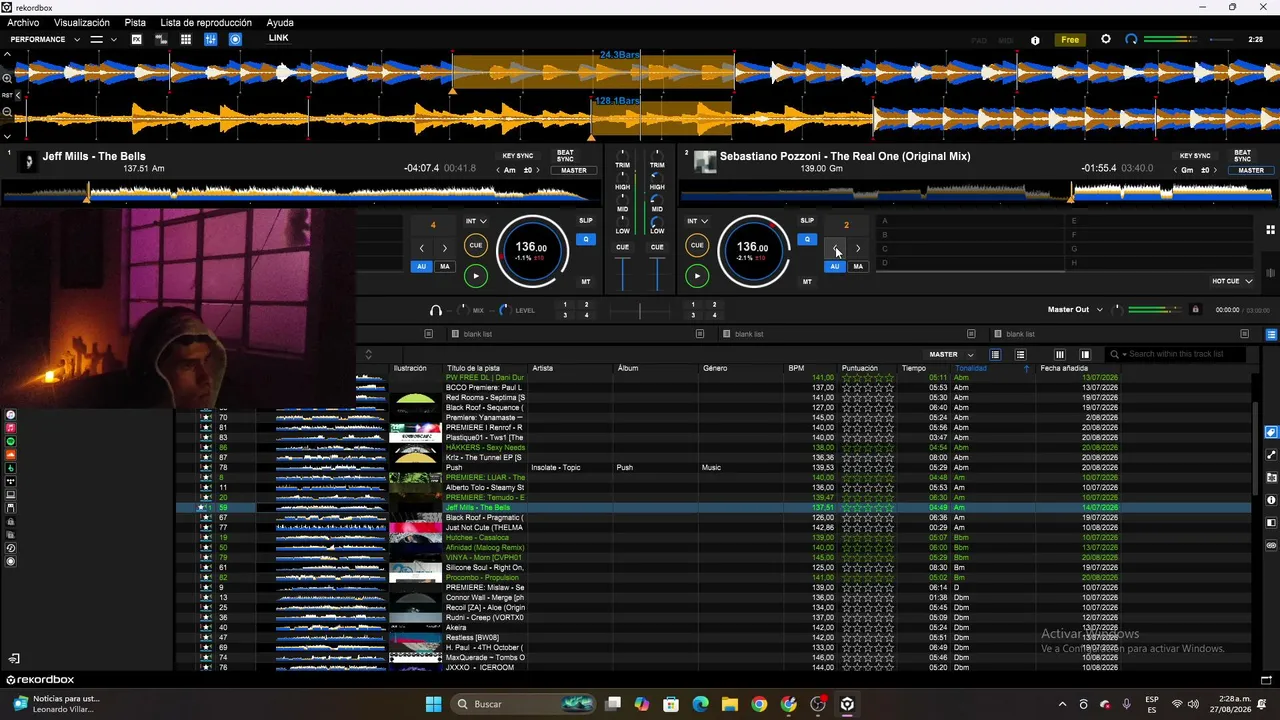Hit the CUE button on deck 2
This screenshot has height=720, width=1280.
point(697,245)
